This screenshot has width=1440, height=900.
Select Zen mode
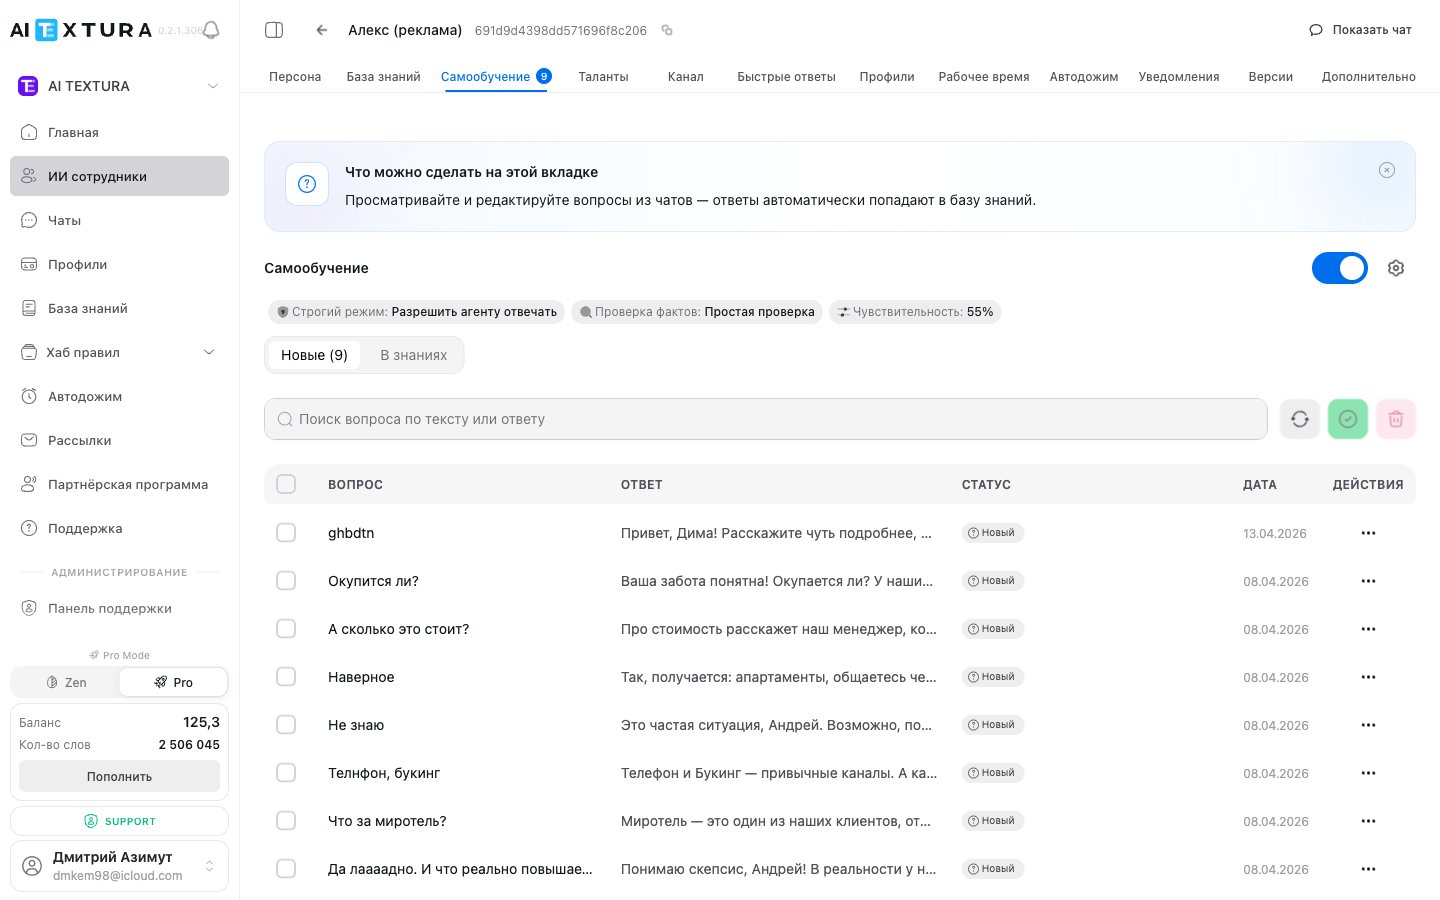tap(66, 682)
